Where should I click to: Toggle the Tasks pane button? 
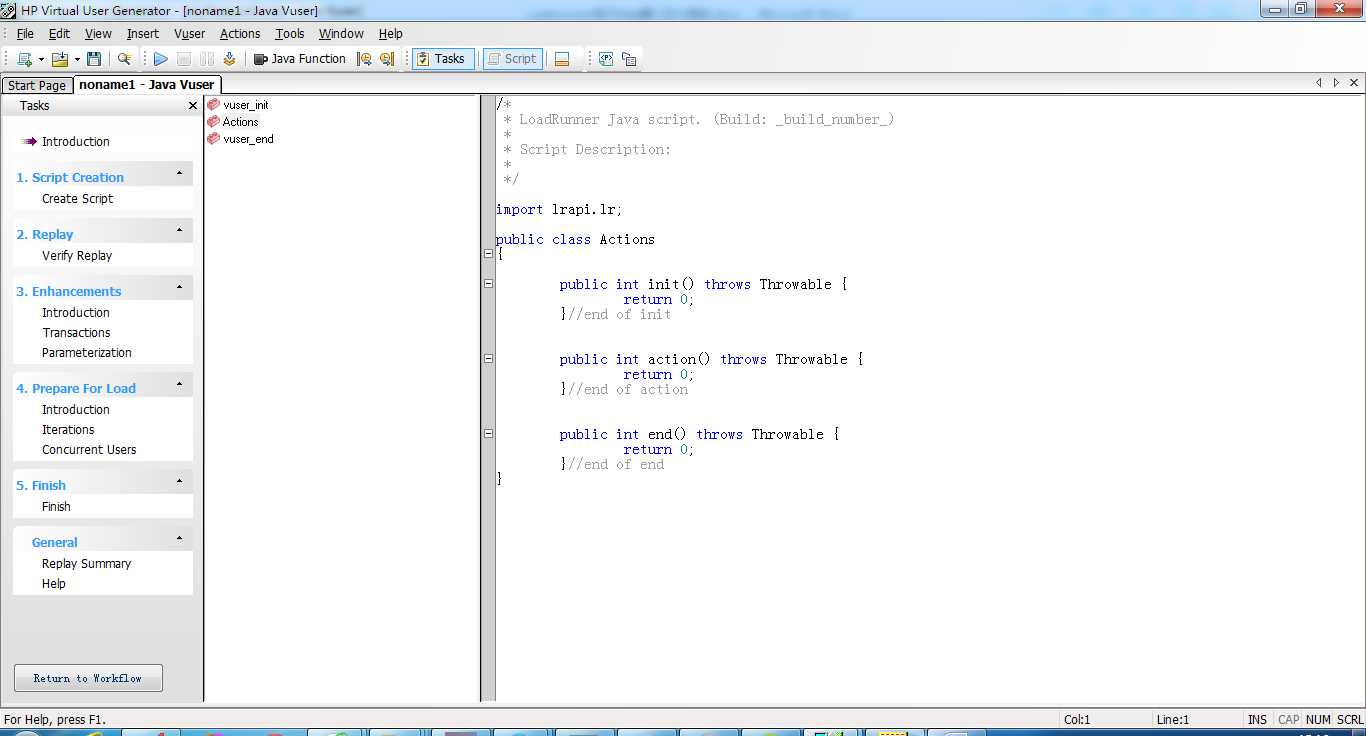tap(443, 59)
